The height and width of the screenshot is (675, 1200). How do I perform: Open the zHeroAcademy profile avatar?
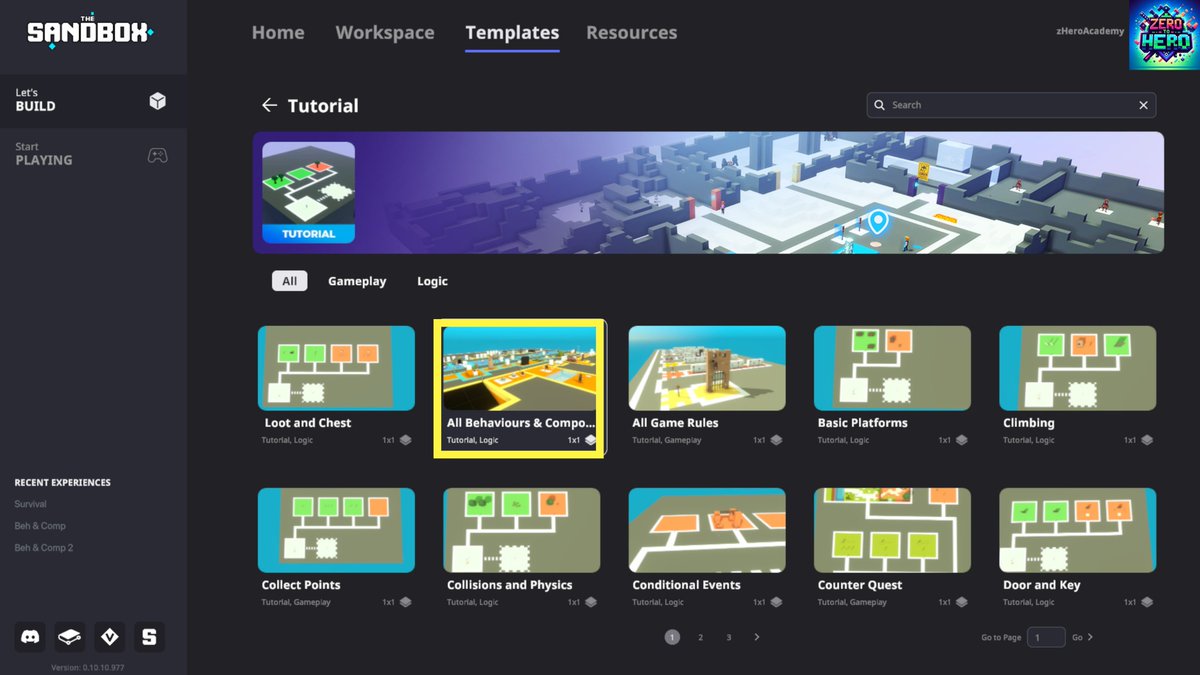pos(1164,35)
